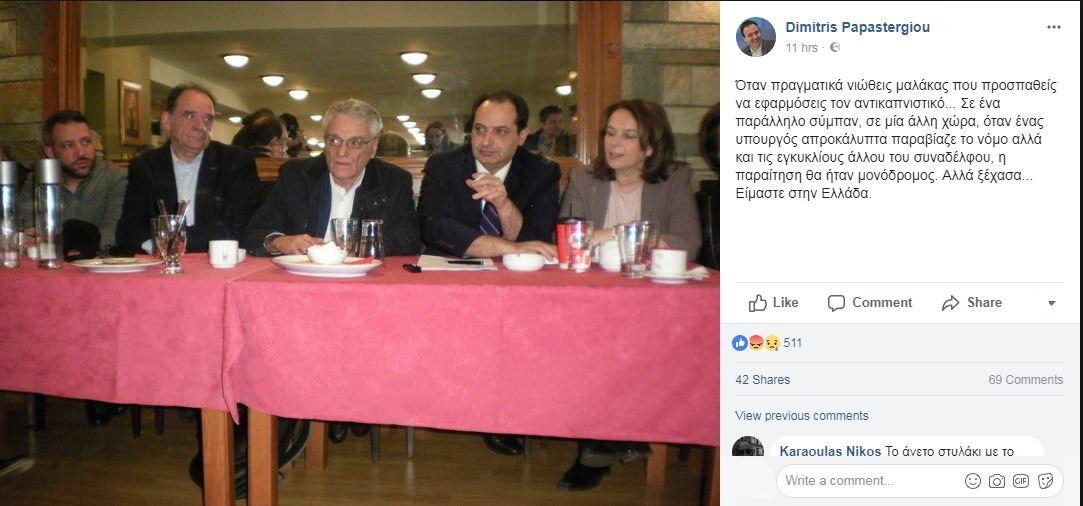Expand View previous comments
Viewport: 1083px width, 506px height.
[x=802, y=416]
